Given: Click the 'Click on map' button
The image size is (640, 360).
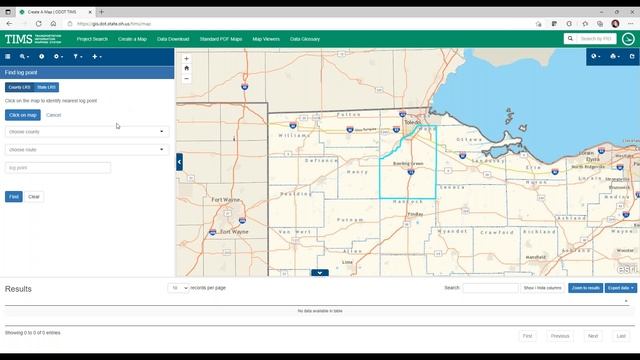Looking at the screenshot, I should point(23,115).
